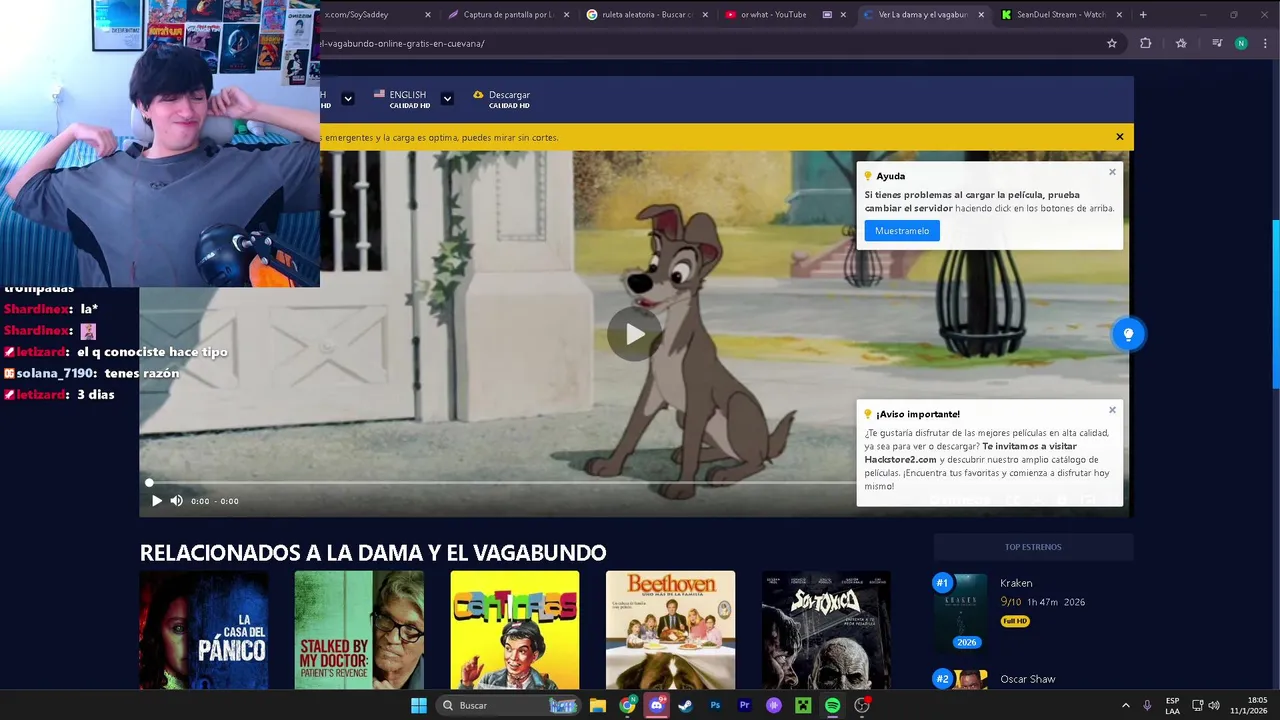Open the media control toolbar icon
The height and width of the screenshot is (720, 1280).
[x=1217, y=43]
